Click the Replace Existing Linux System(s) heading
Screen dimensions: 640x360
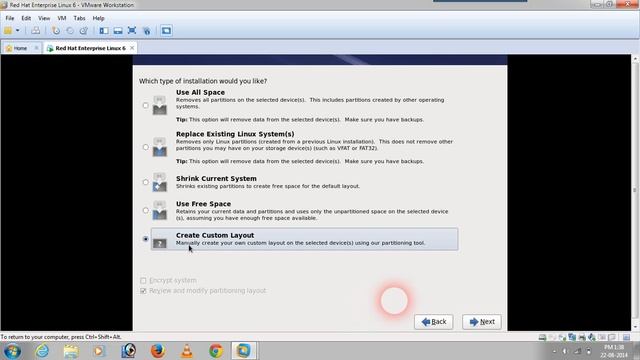(235, 134)
